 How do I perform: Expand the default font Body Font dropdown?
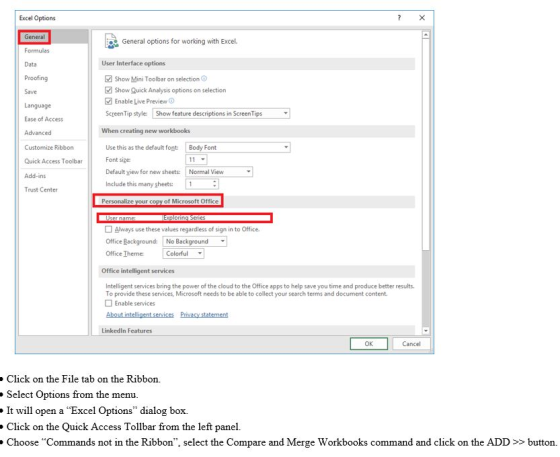point(238,147)
